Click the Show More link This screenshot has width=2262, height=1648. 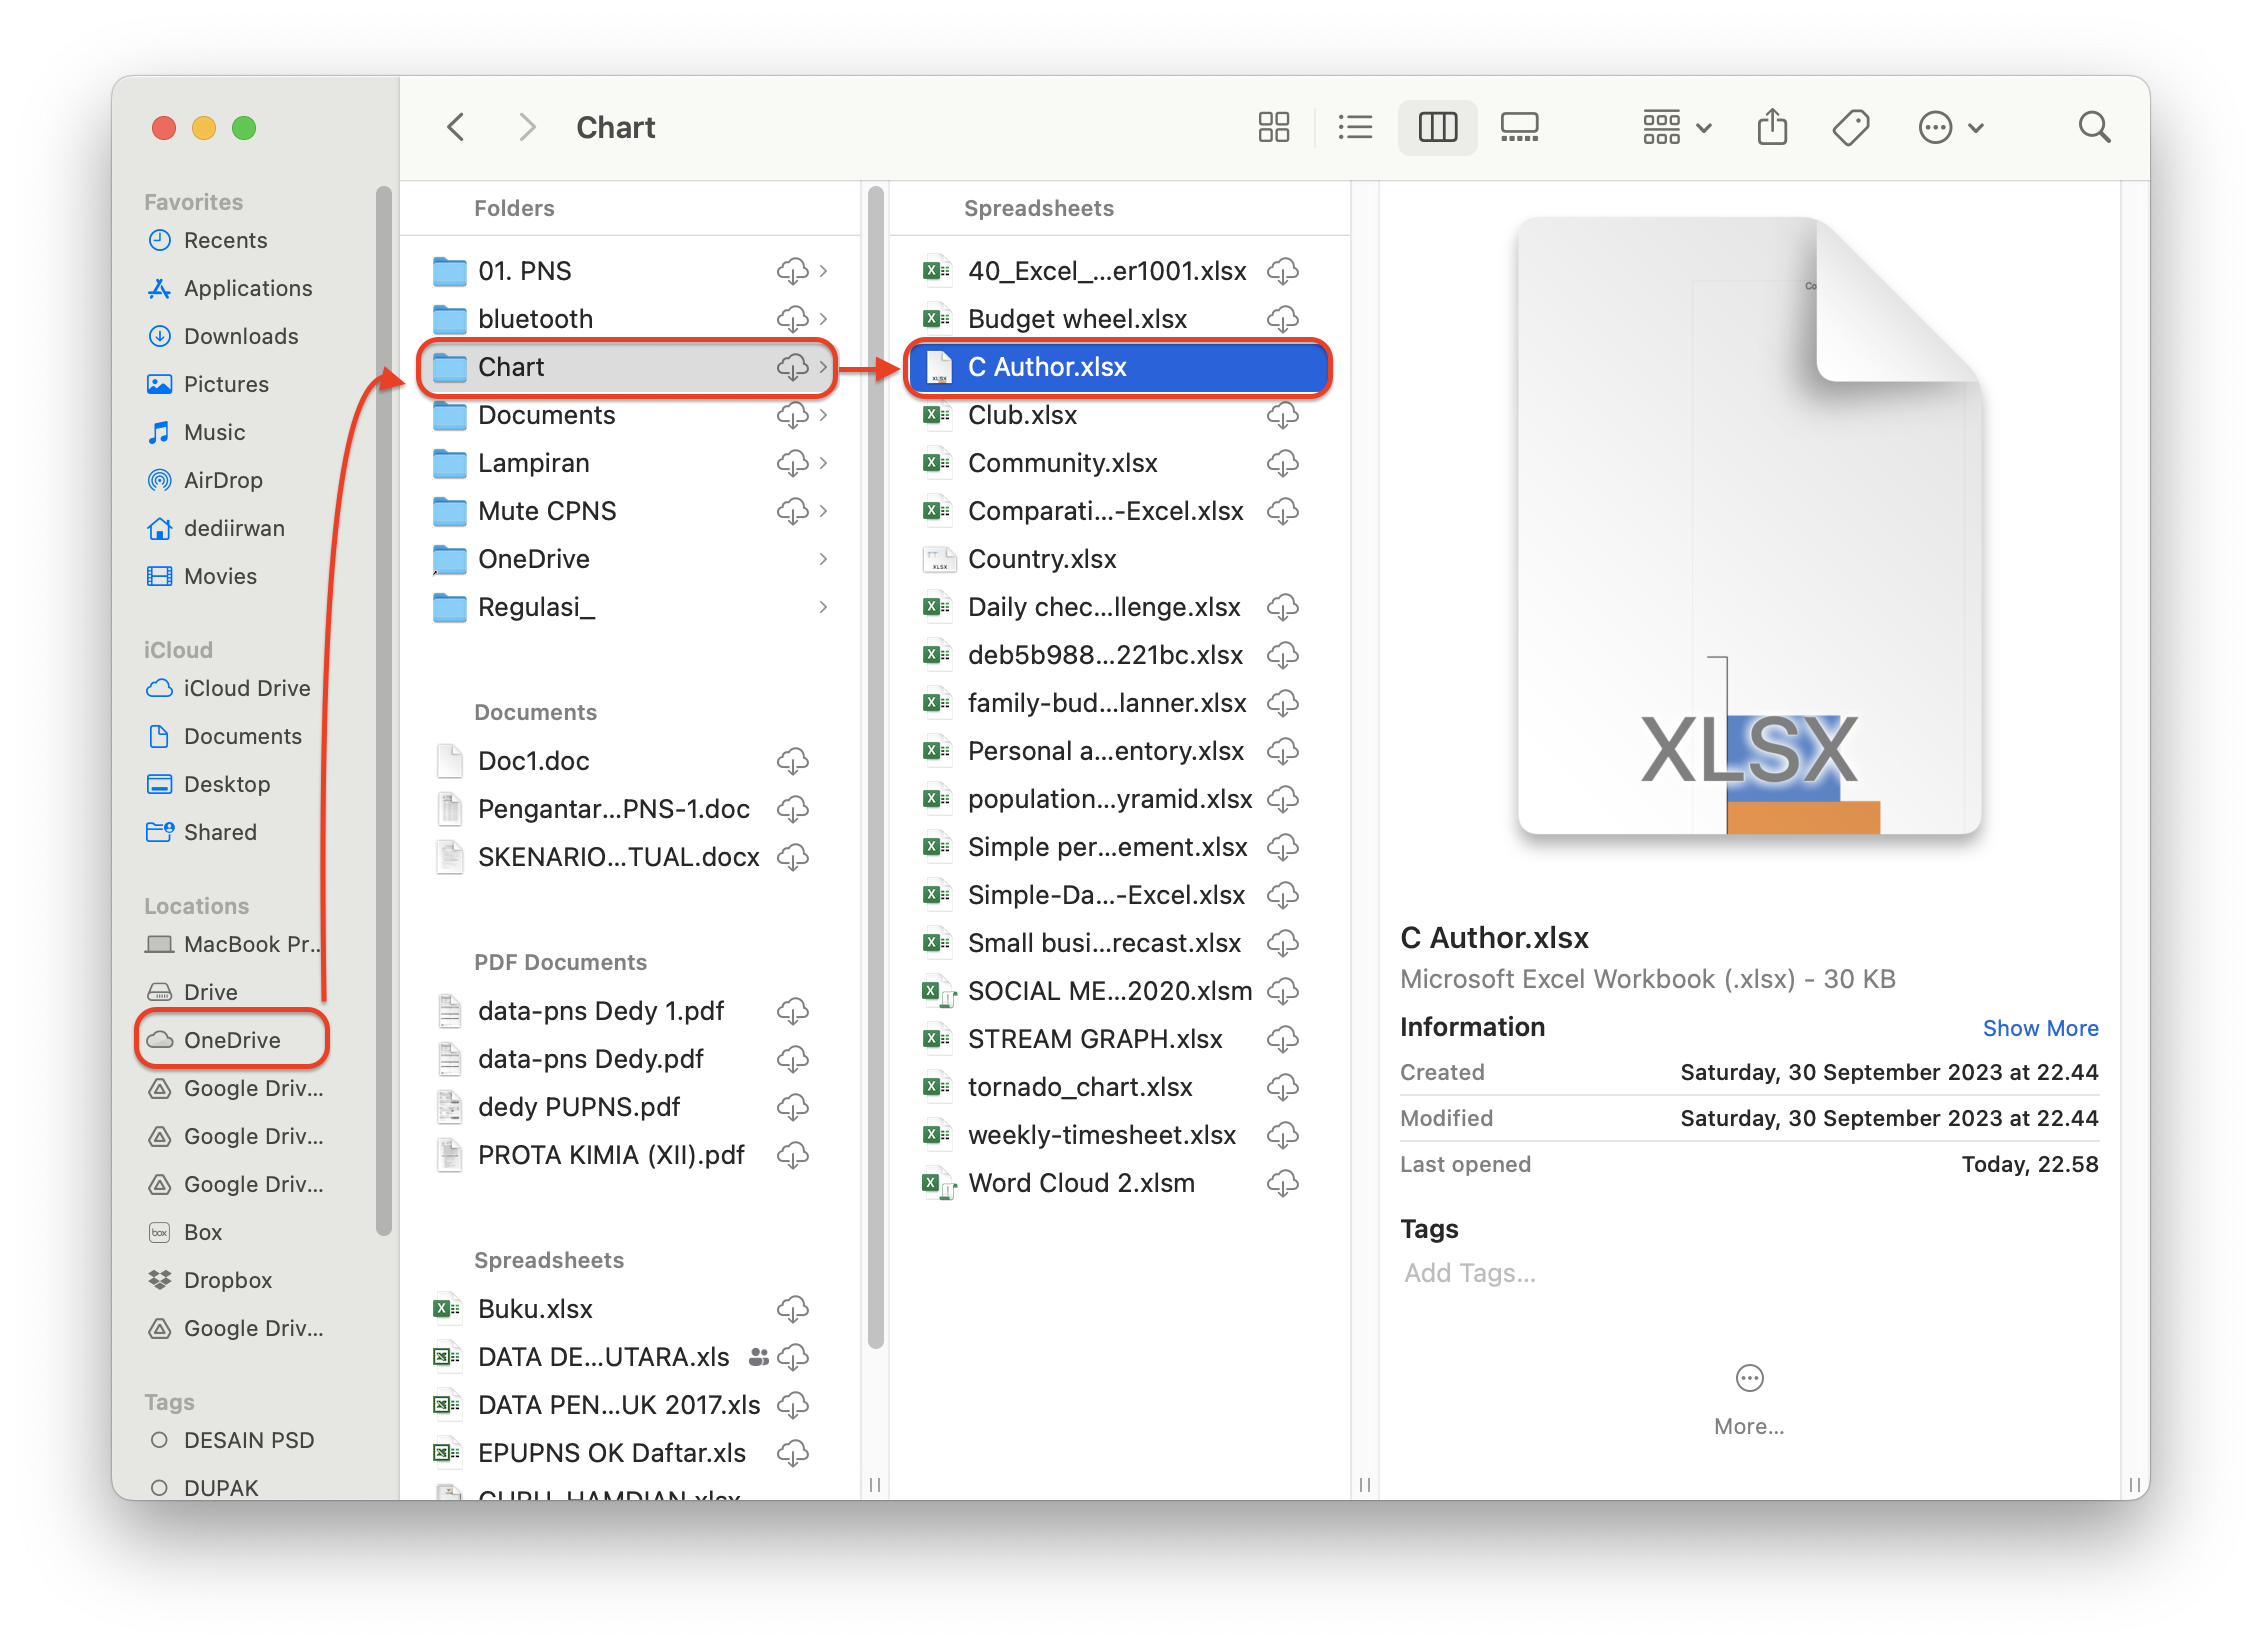2040,1028
